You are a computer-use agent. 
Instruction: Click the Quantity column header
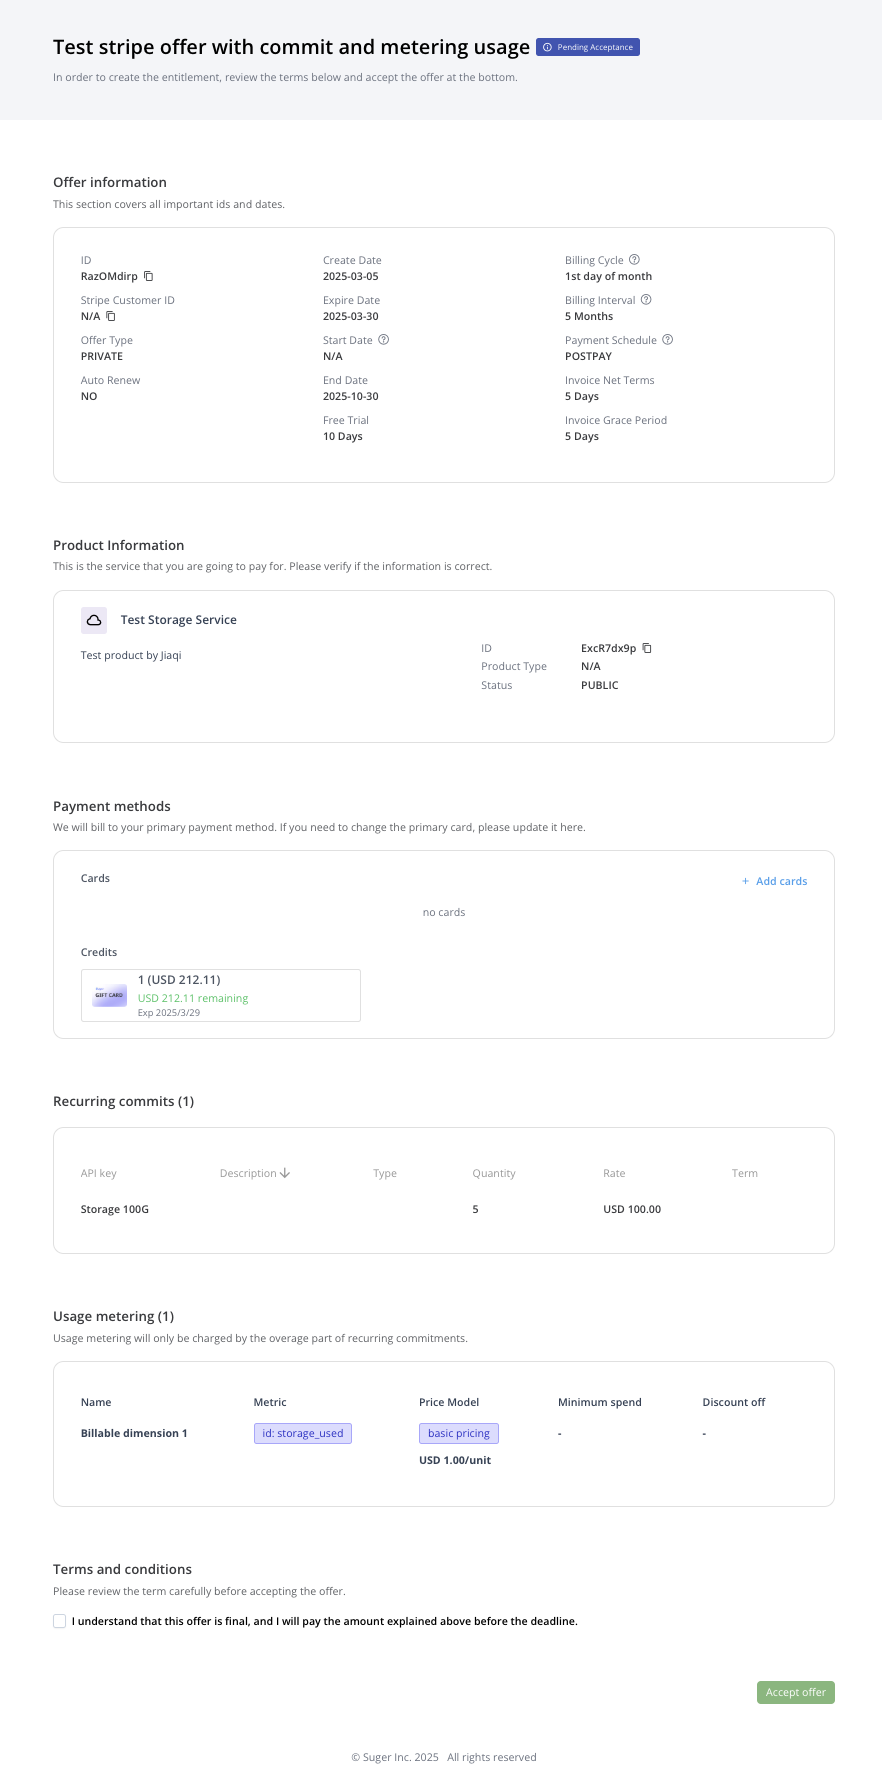click(494, 1173)
